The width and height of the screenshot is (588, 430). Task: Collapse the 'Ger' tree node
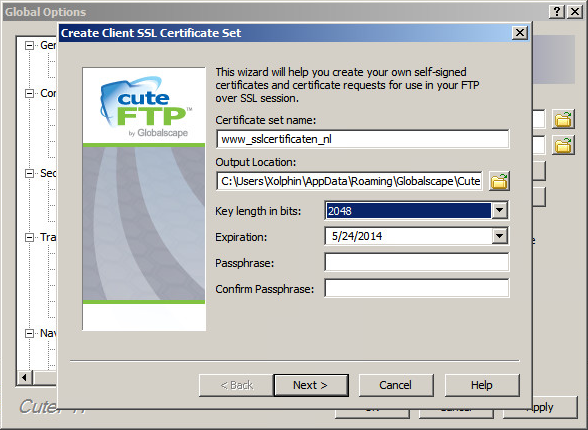(x=29, y=45)
